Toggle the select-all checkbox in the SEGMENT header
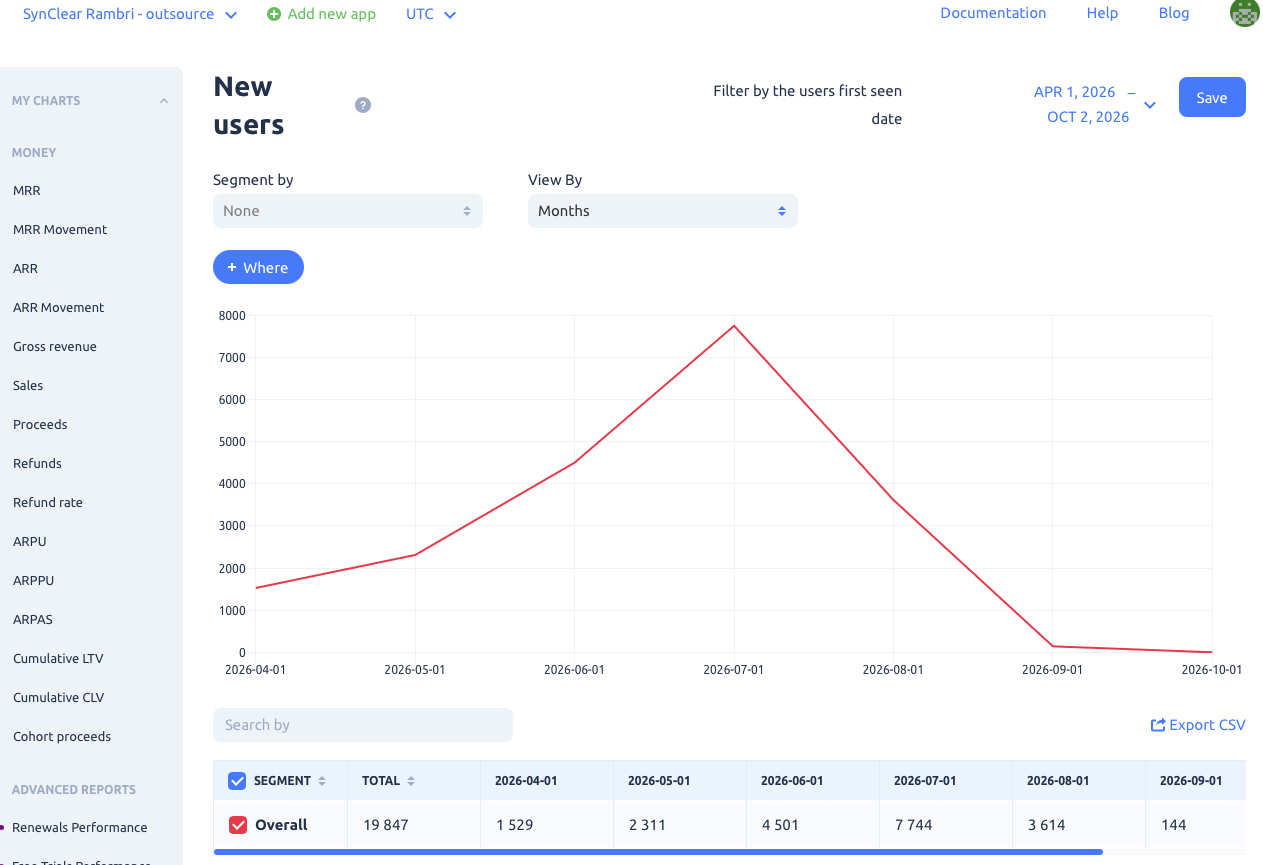 point(238,781)
